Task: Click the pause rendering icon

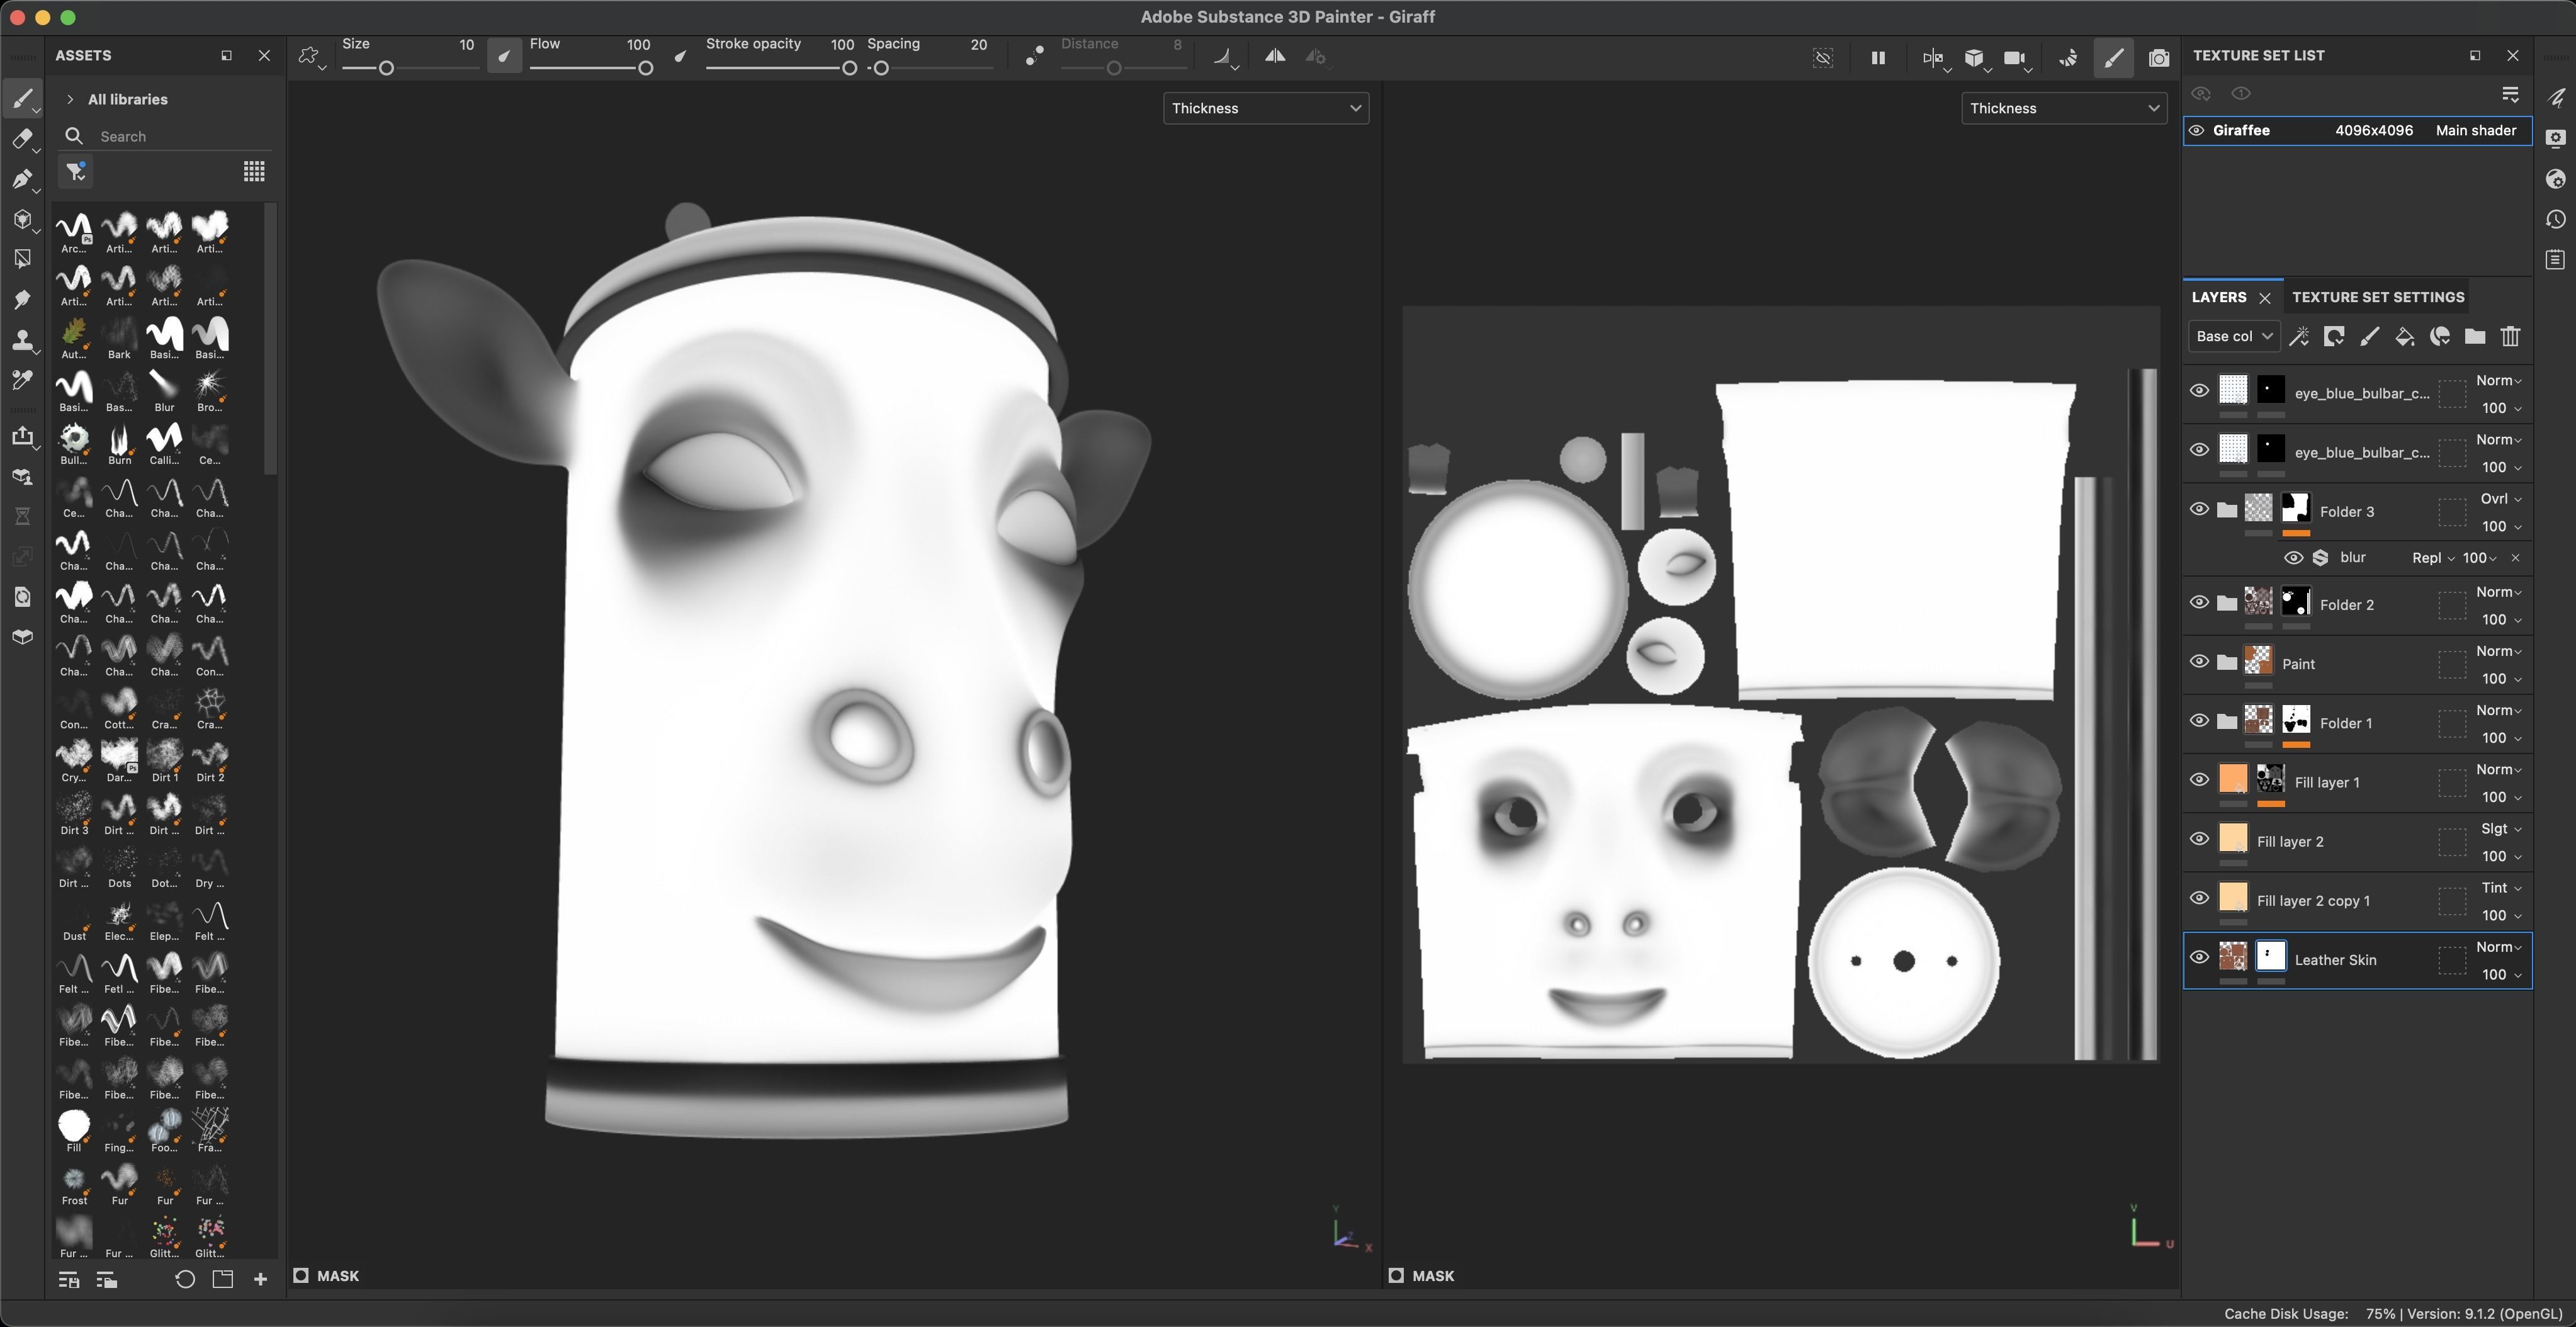Action: [x=1877, y=58]
